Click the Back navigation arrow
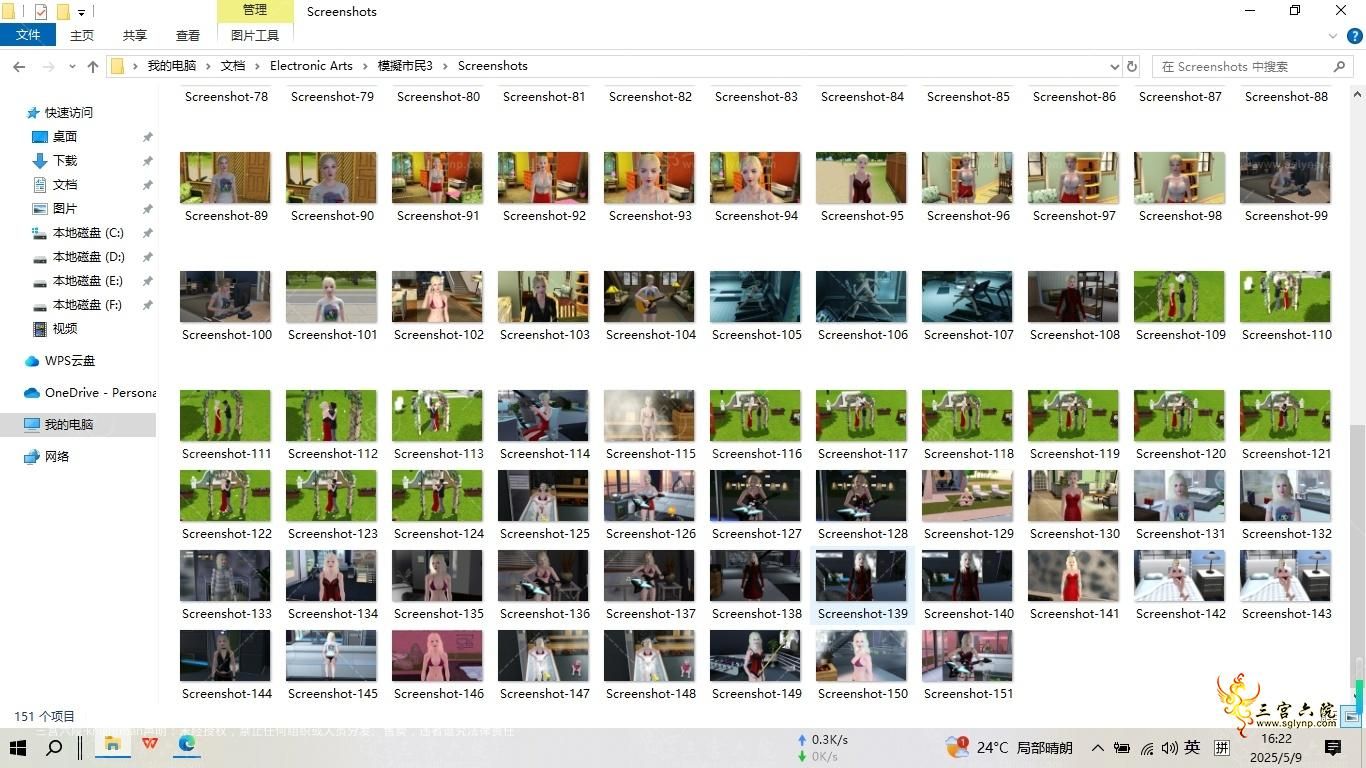Image resolution: width=1366 pixels, height=768 pixels. [19, 66]
